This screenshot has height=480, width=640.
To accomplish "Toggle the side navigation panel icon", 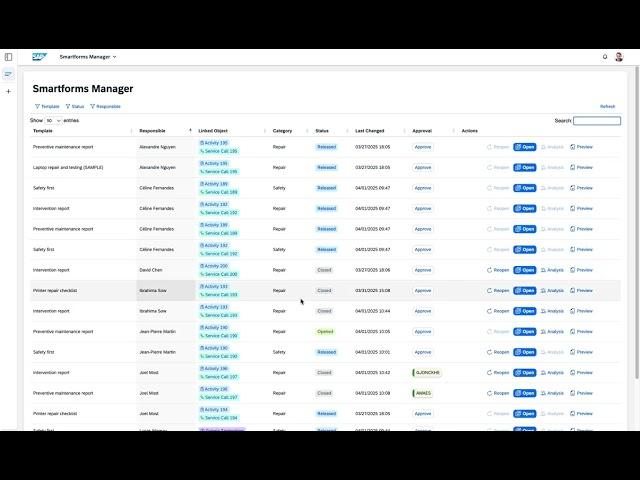I will [9, 57].
